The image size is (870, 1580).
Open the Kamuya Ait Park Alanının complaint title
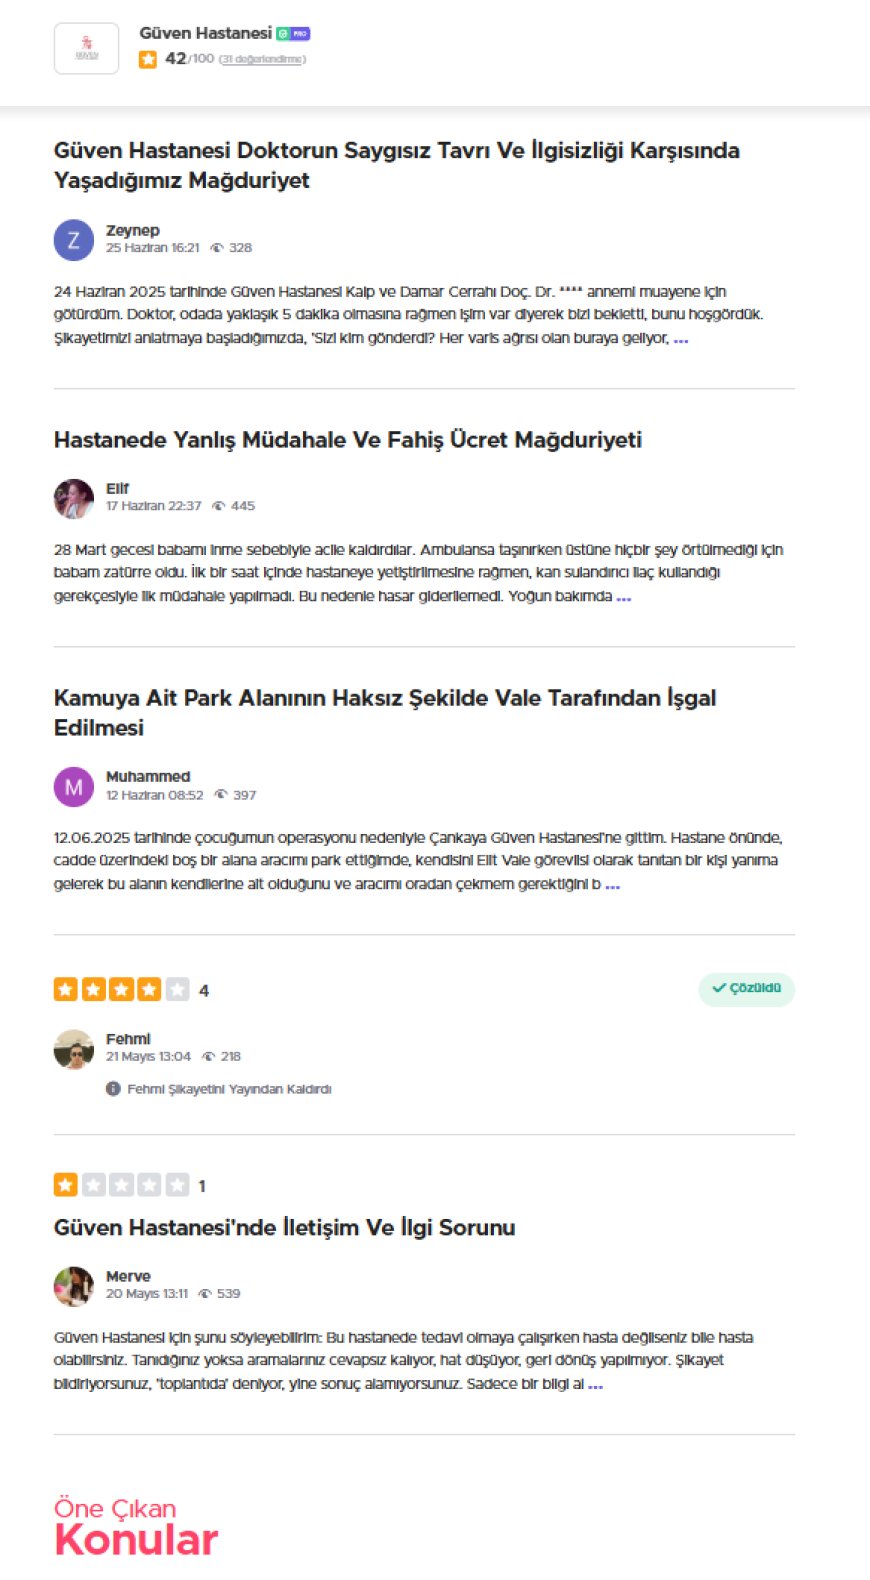pyautogui.click(x=385, y=712)
